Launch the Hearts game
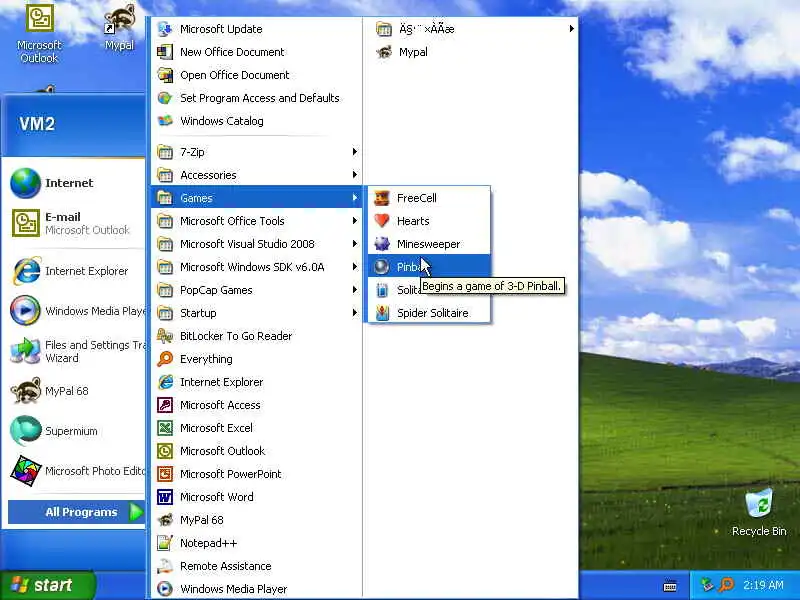800x600 pixels. (429, 221)
